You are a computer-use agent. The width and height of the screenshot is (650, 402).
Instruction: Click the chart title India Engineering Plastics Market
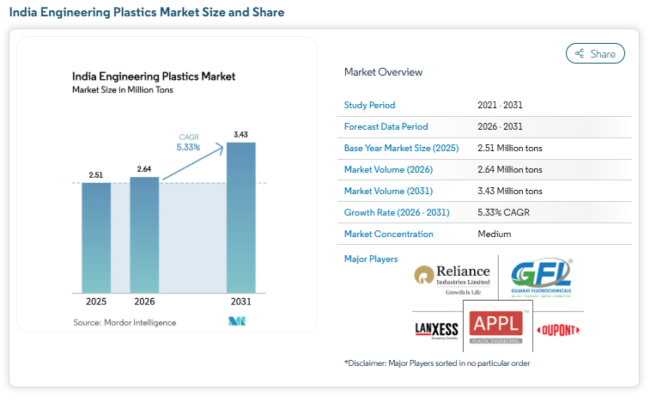[153, 77]
